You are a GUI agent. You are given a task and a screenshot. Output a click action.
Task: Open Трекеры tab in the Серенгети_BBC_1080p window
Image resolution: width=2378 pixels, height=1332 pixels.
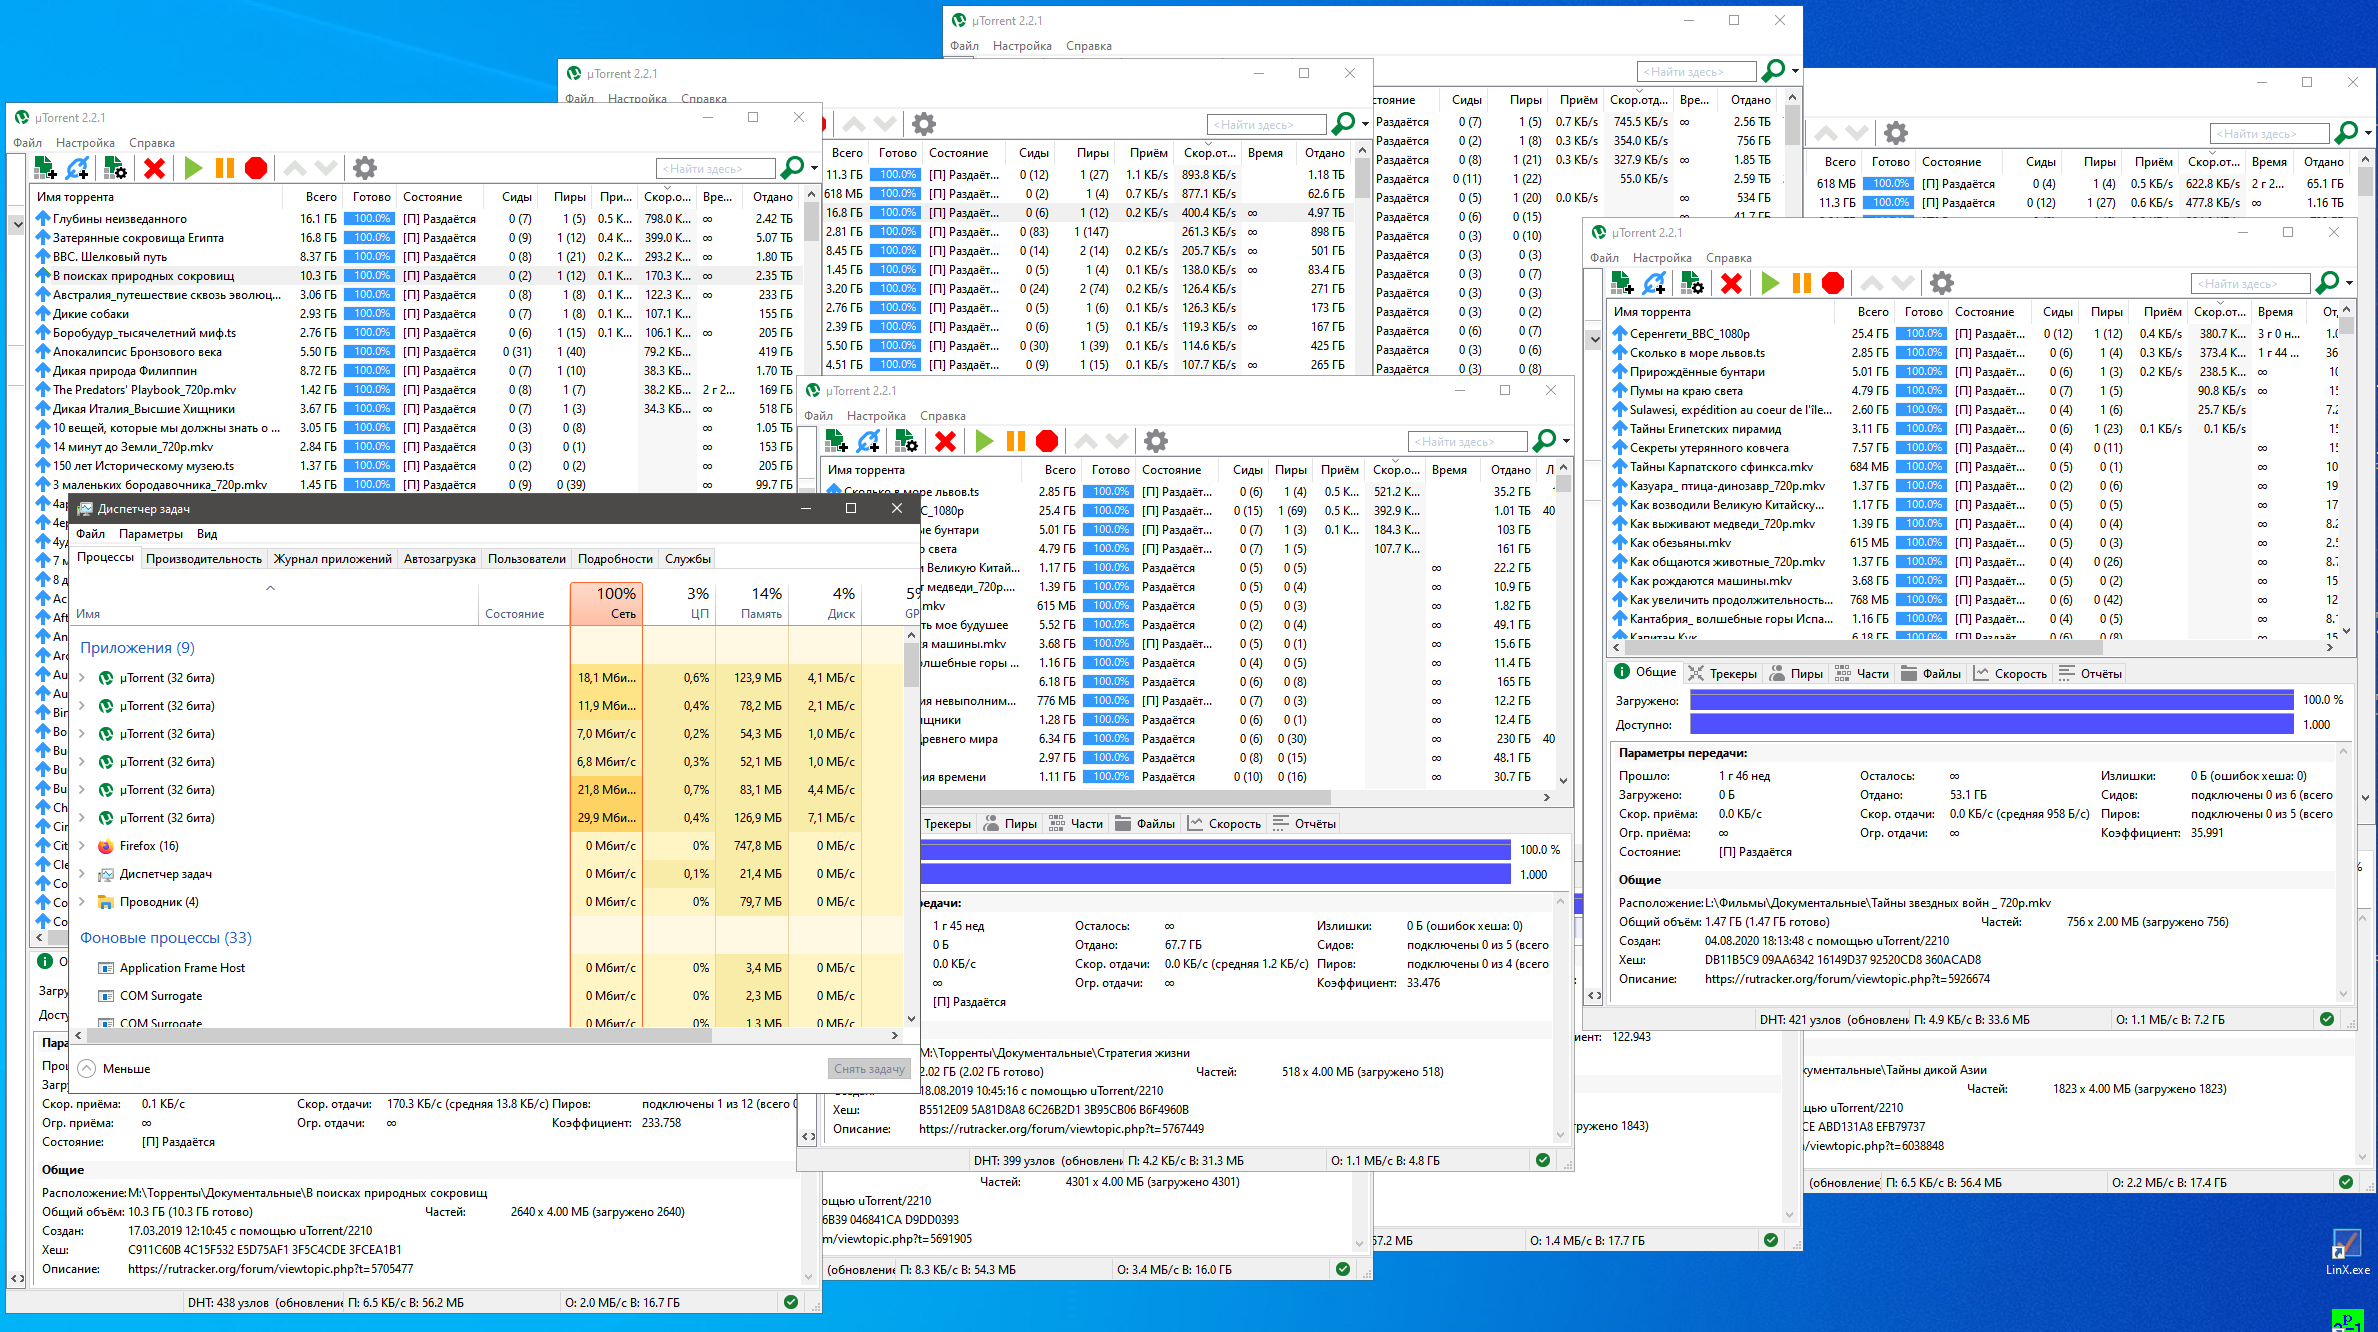tap(1723, 673)
